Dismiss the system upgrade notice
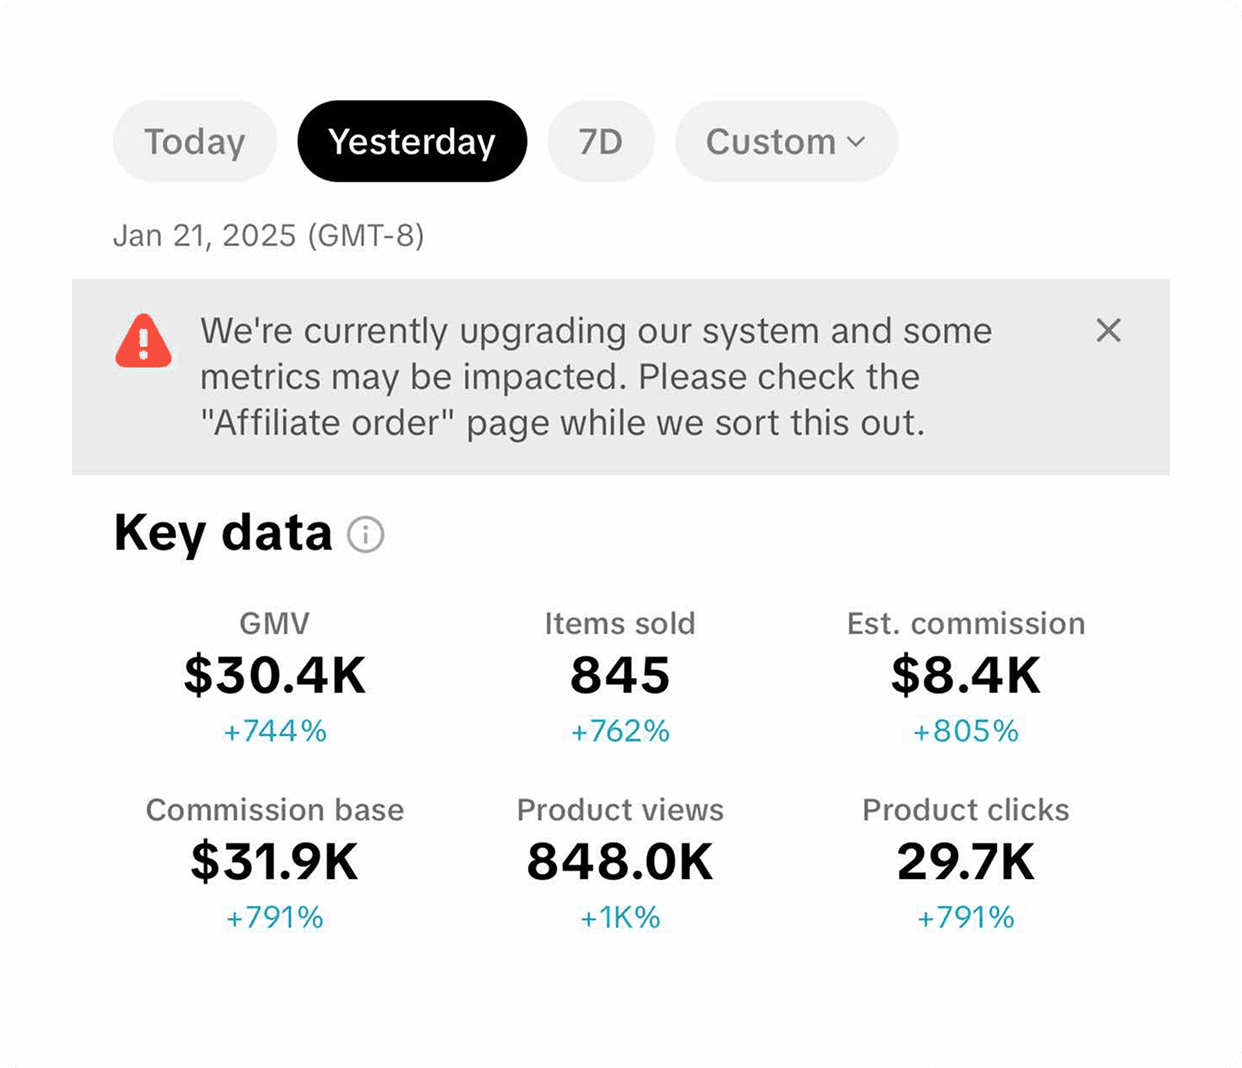 coord(1108,330)
